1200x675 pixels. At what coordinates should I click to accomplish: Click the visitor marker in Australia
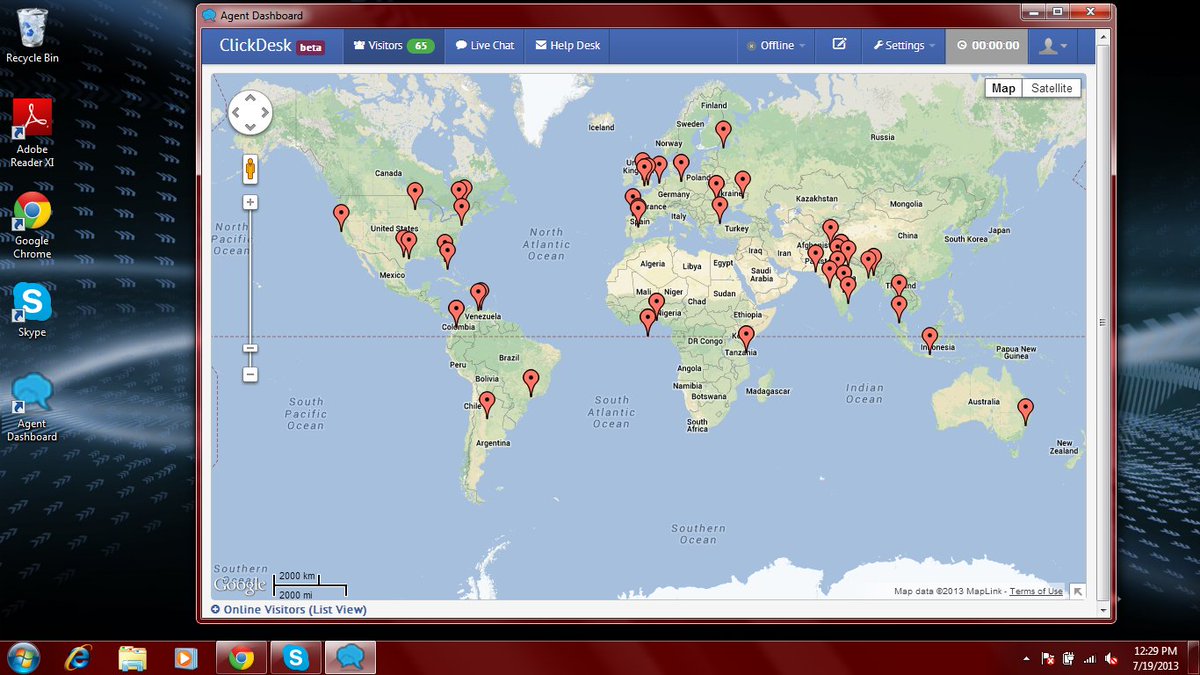[x=1025, y=411]
